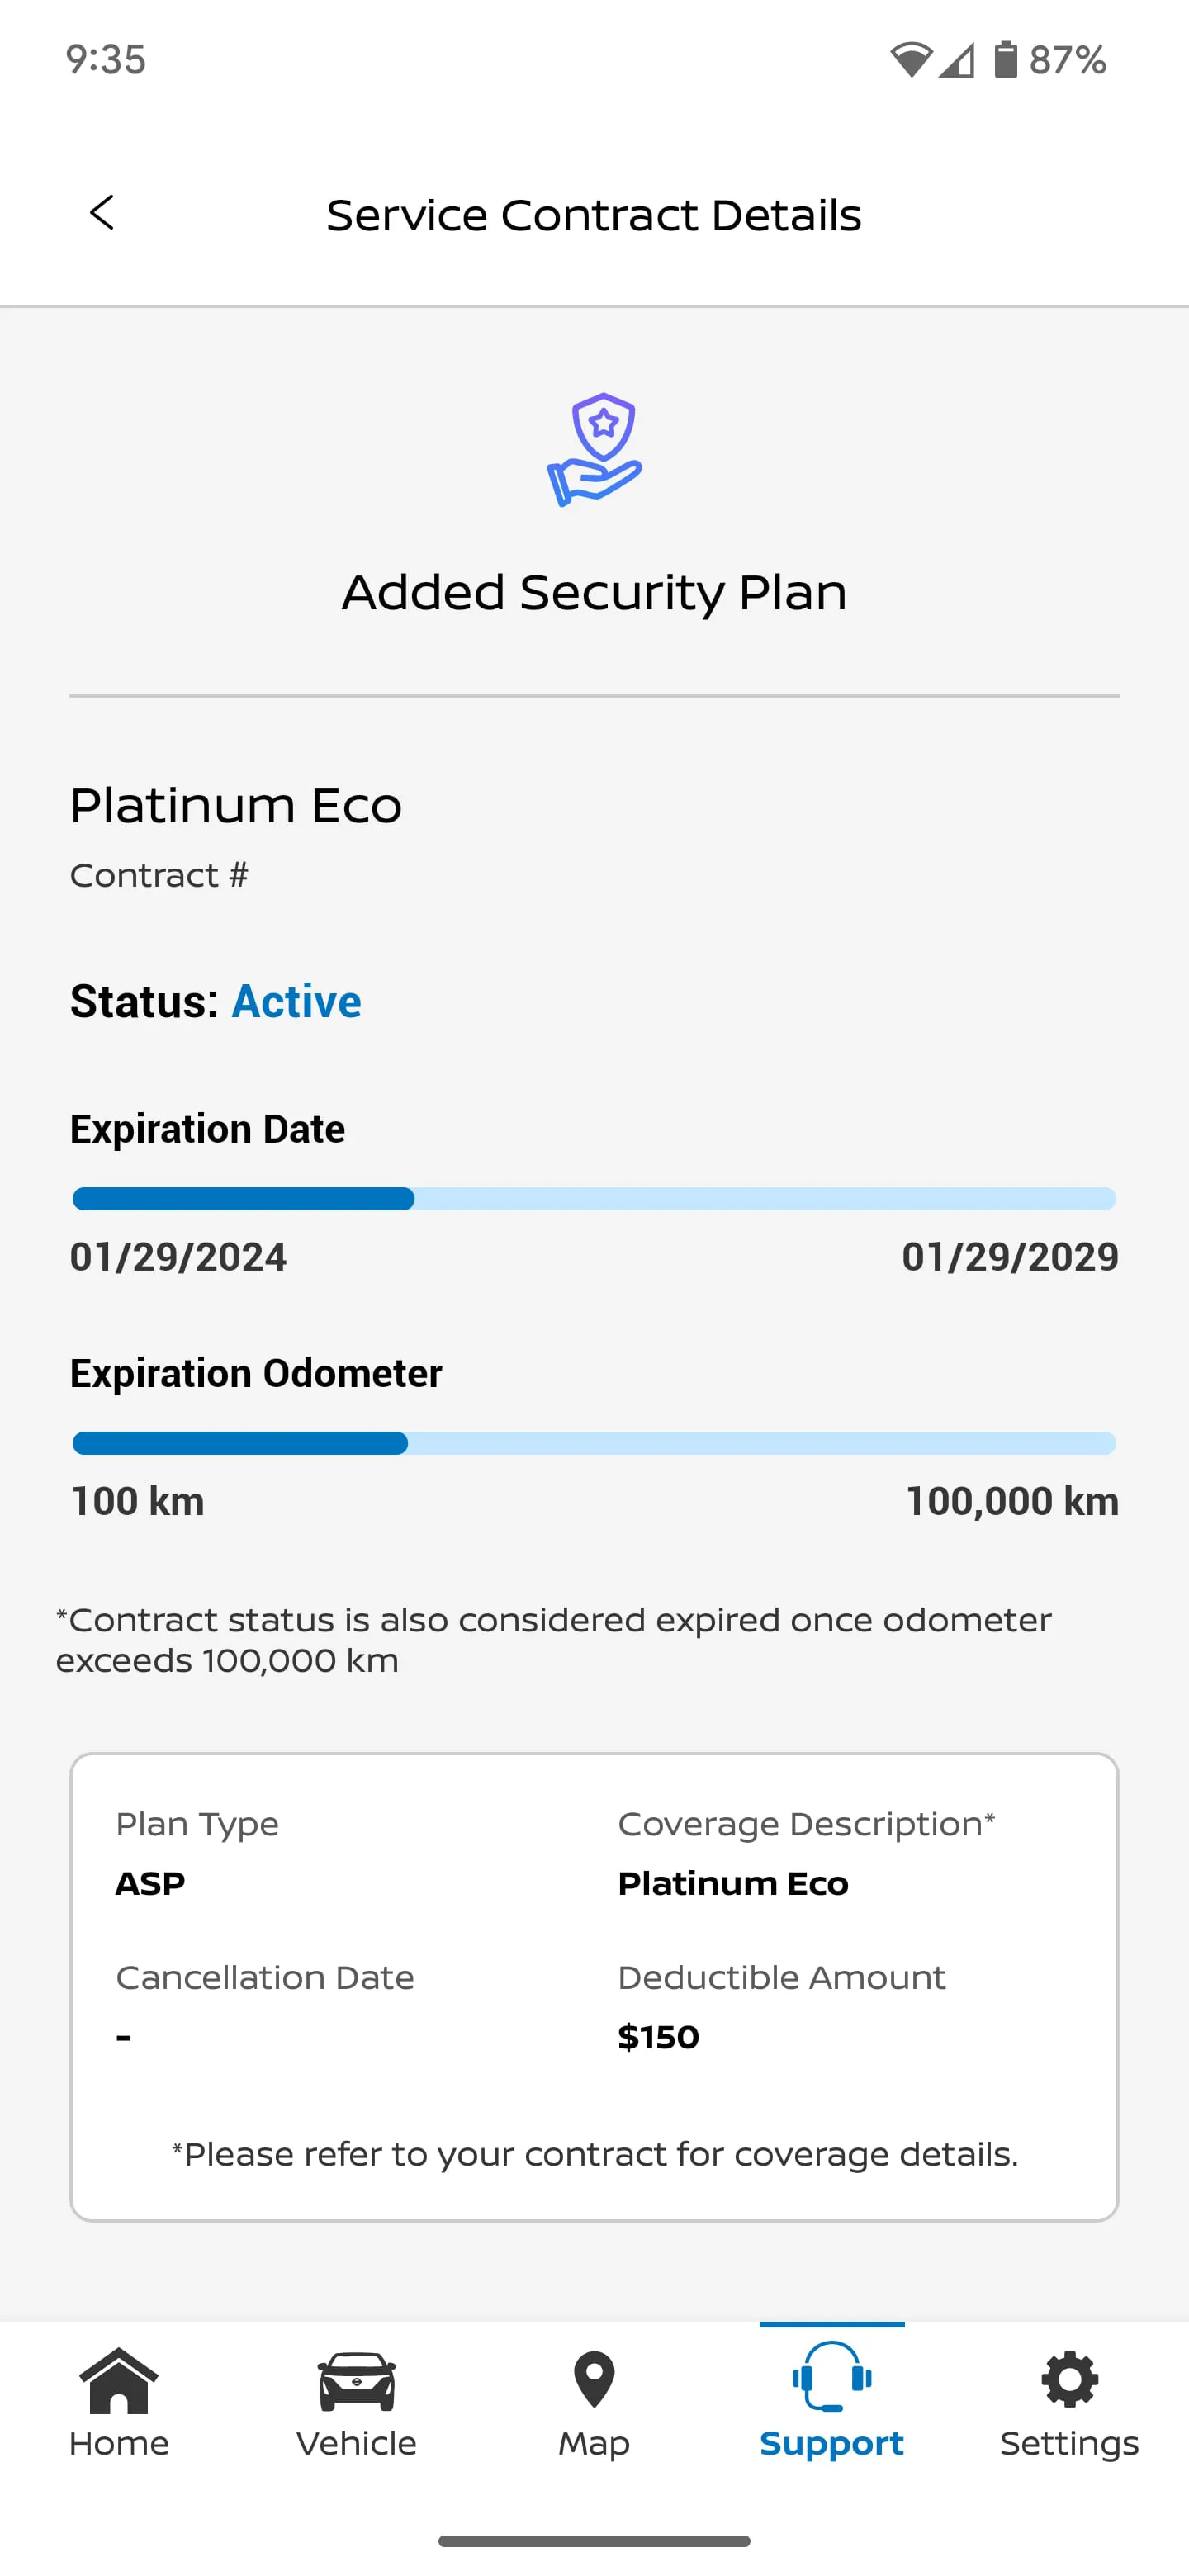Viewport: 1189px width, 2576px height.
Task: Tap the back arrow icon
Action: tap(102, 213)
